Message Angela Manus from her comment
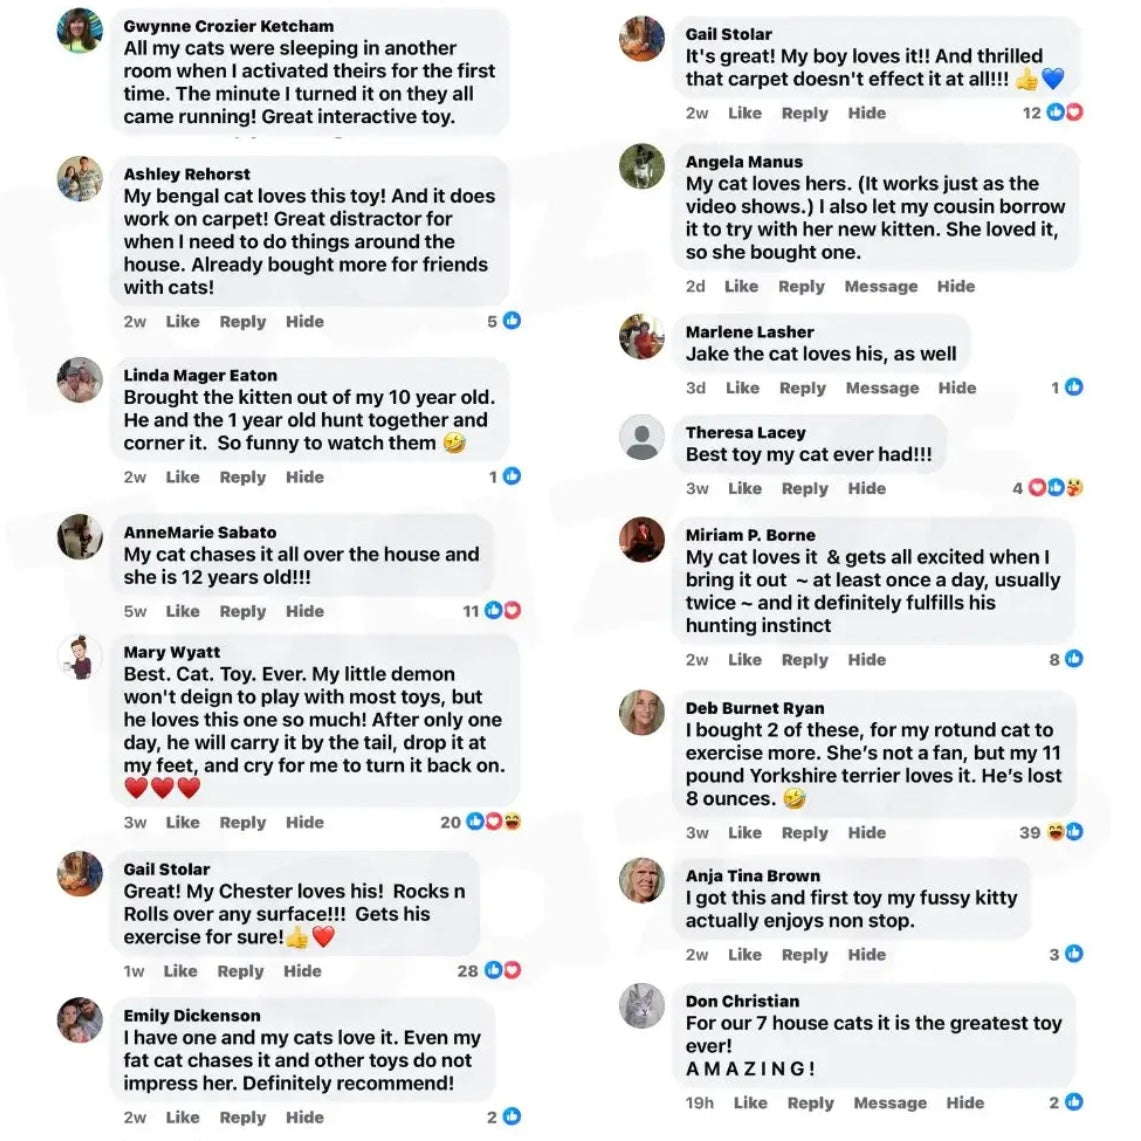Viewport: 1141px width, 1141px height. [x=880, y=286]
